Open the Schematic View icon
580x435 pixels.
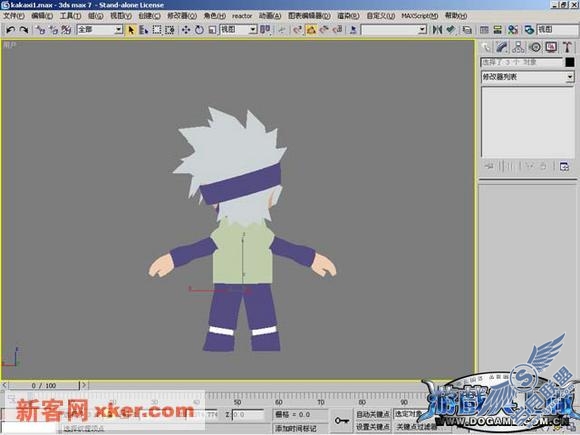click(498, 30)
